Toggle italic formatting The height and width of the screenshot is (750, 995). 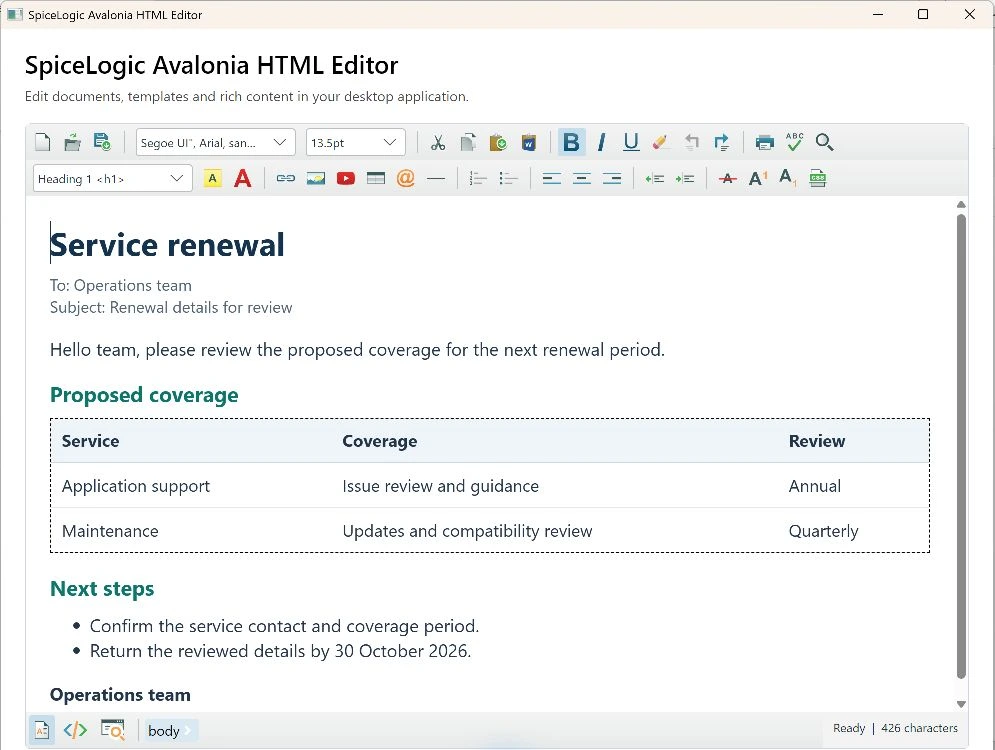tap(601, 142)
